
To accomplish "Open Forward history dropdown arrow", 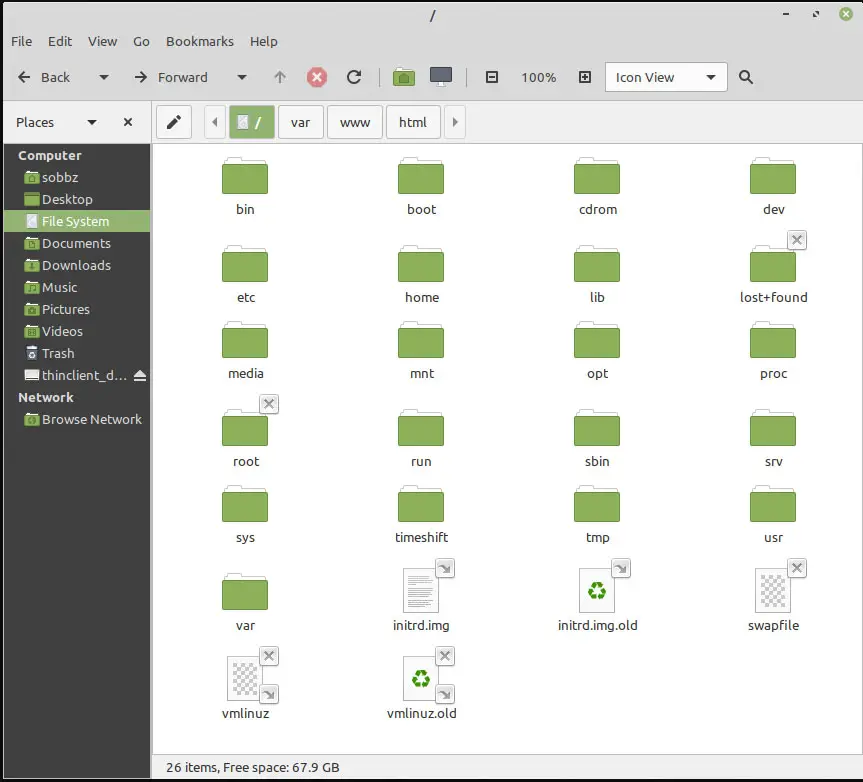I will pos(242,77).
